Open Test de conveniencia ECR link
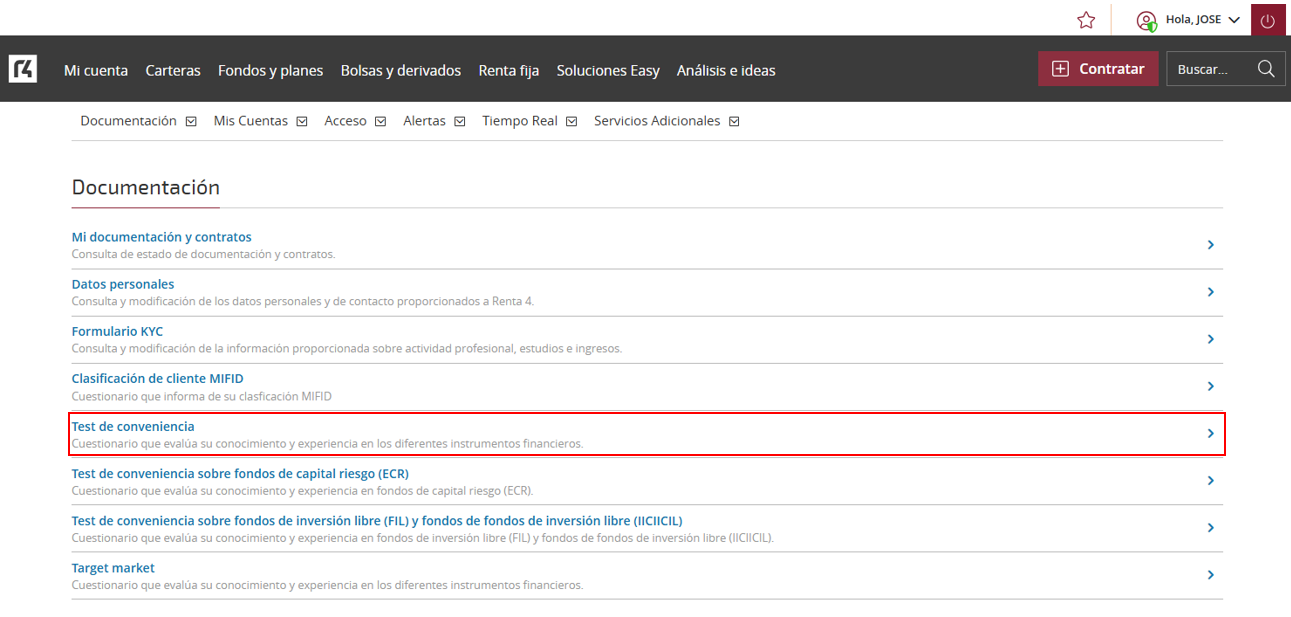 240,473
